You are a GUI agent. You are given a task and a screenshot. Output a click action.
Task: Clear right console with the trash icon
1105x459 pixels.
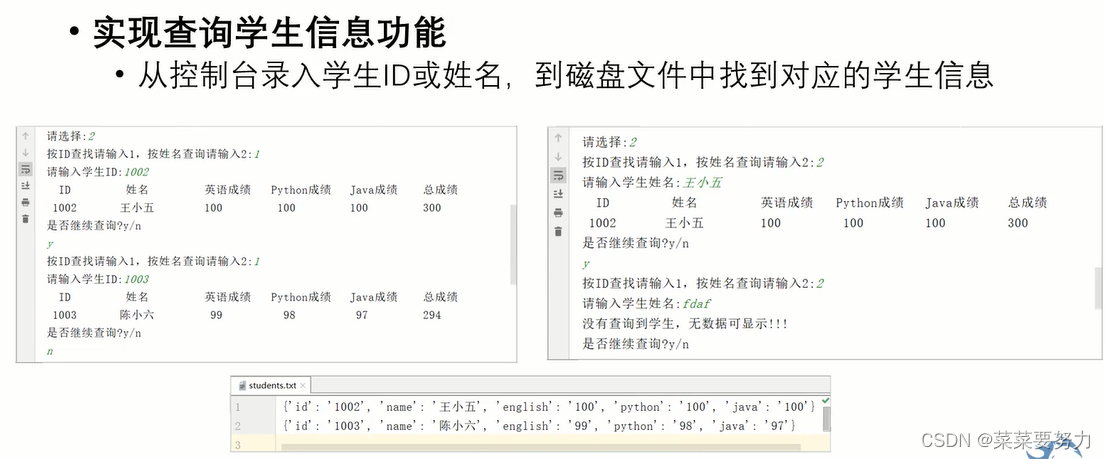pos(558,231)
